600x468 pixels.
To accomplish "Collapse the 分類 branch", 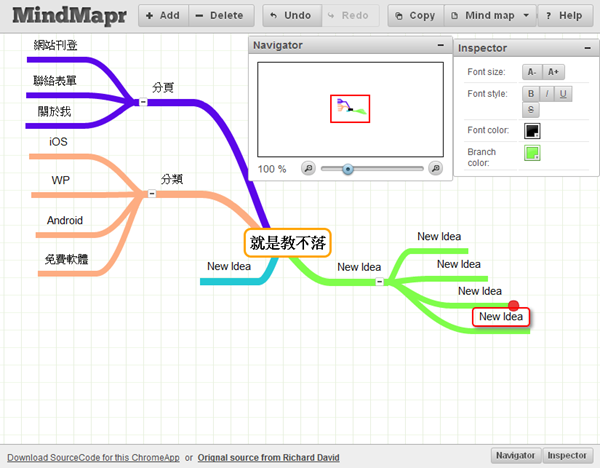I will (x=152, y=194).
